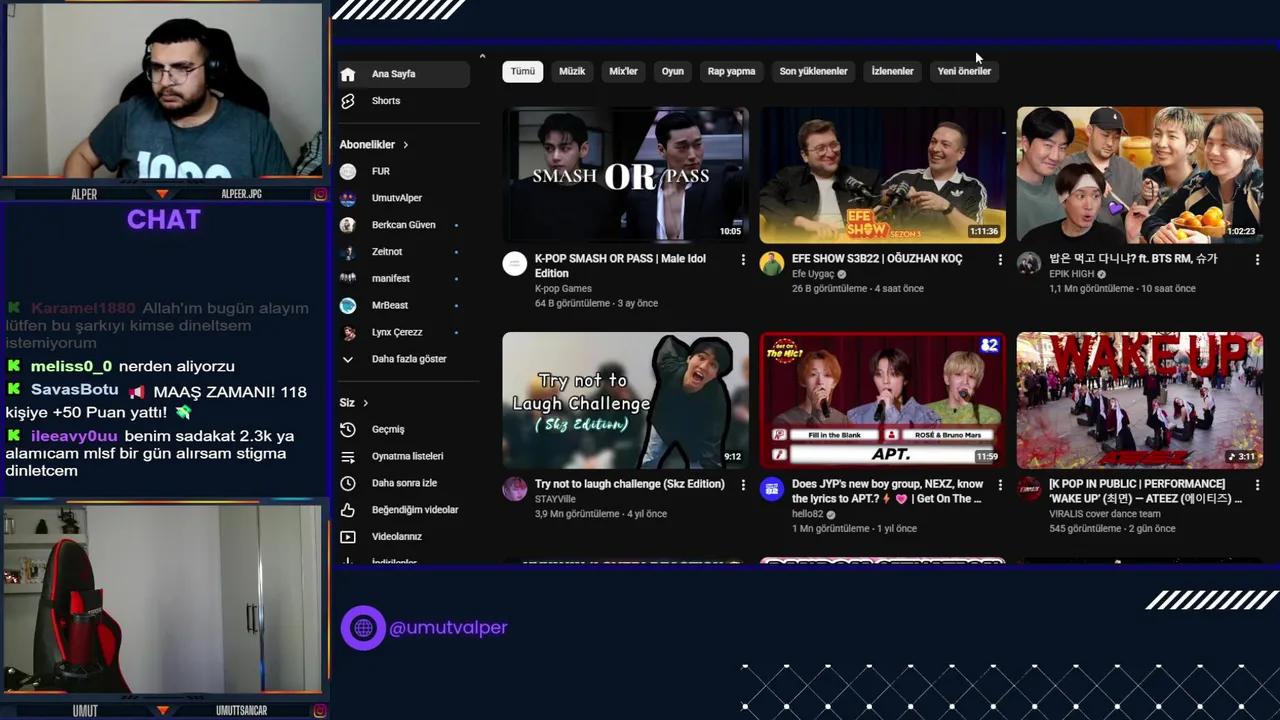The height and width of the screenshot is (720, 1280).
Task: Open Efe Uygaç channel avatar
Action: click(772, 264)
